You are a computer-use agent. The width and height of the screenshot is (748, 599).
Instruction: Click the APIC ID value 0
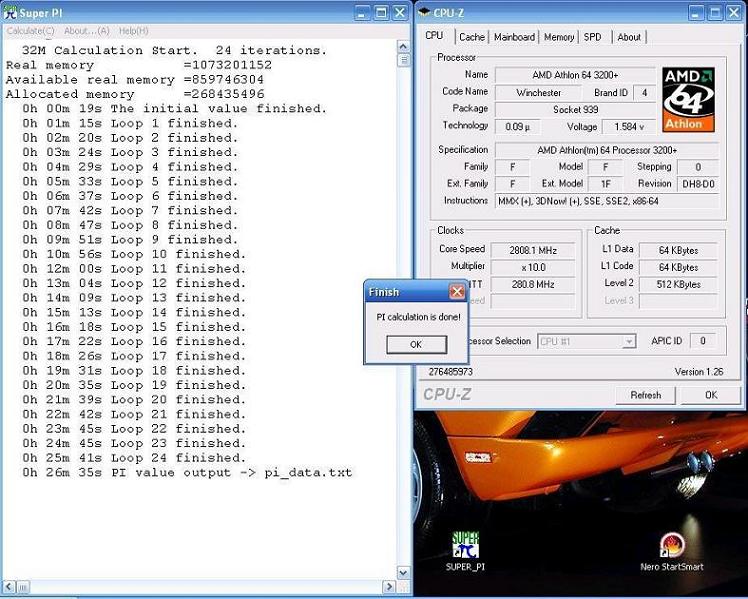point(703,341)
